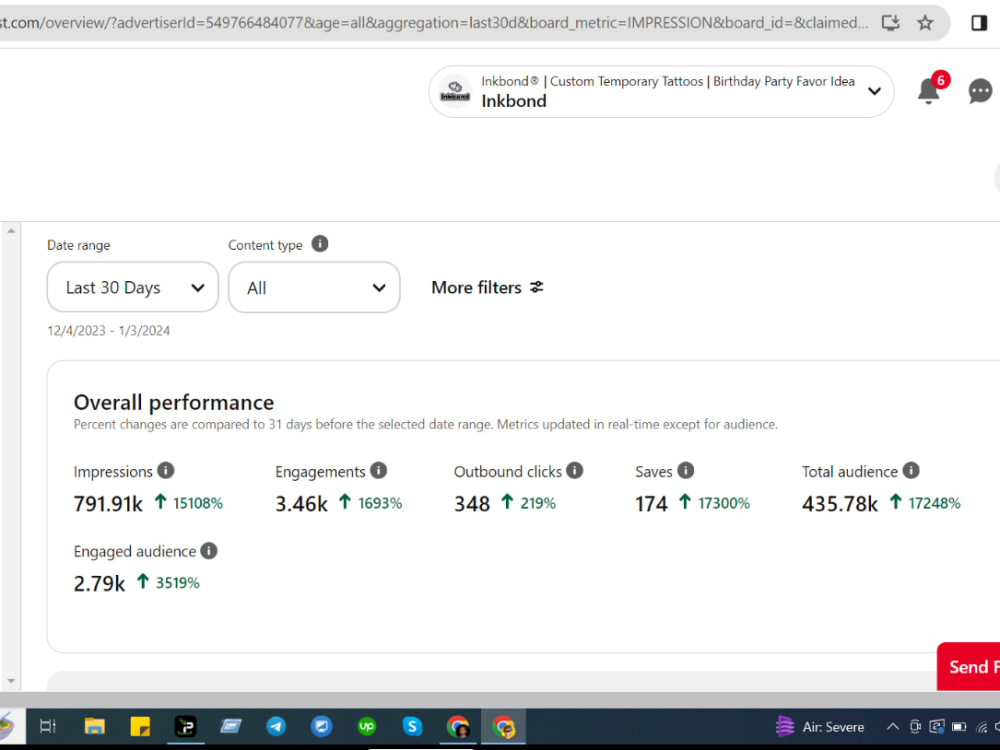Screen dimensions: 1000x750
Task: Open the browser side panel icon
Action: point(979,23)
